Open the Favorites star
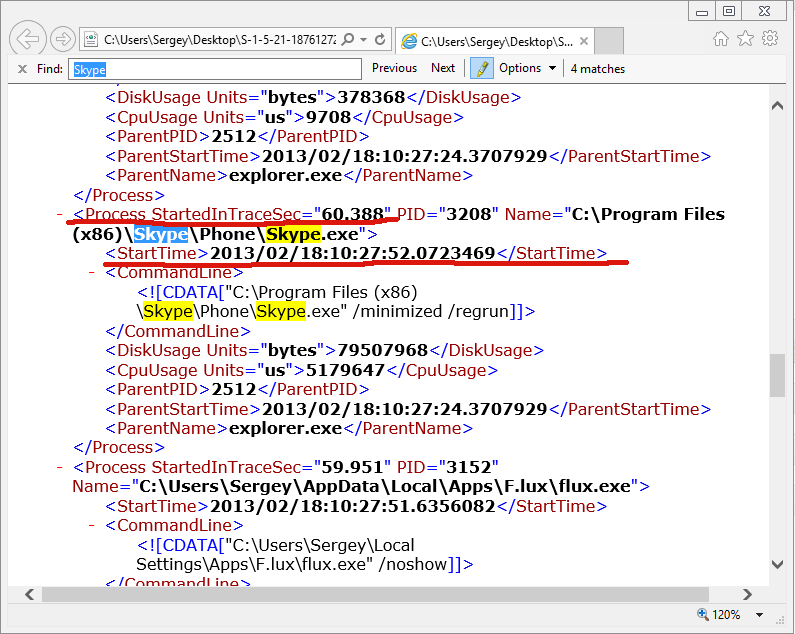 (x=745, y=38)
